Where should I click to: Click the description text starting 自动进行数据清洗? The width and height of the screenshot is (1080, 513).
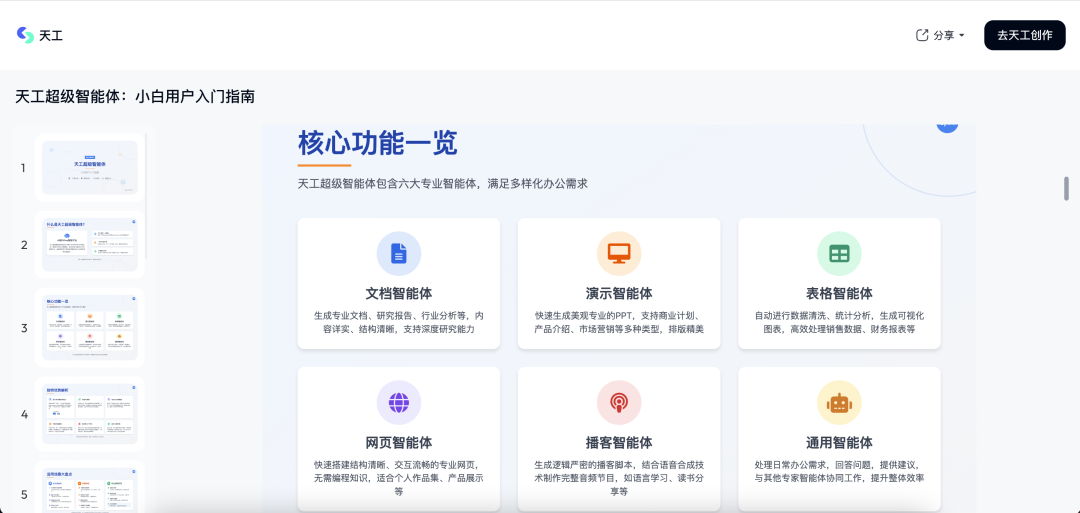pos(839,322)
